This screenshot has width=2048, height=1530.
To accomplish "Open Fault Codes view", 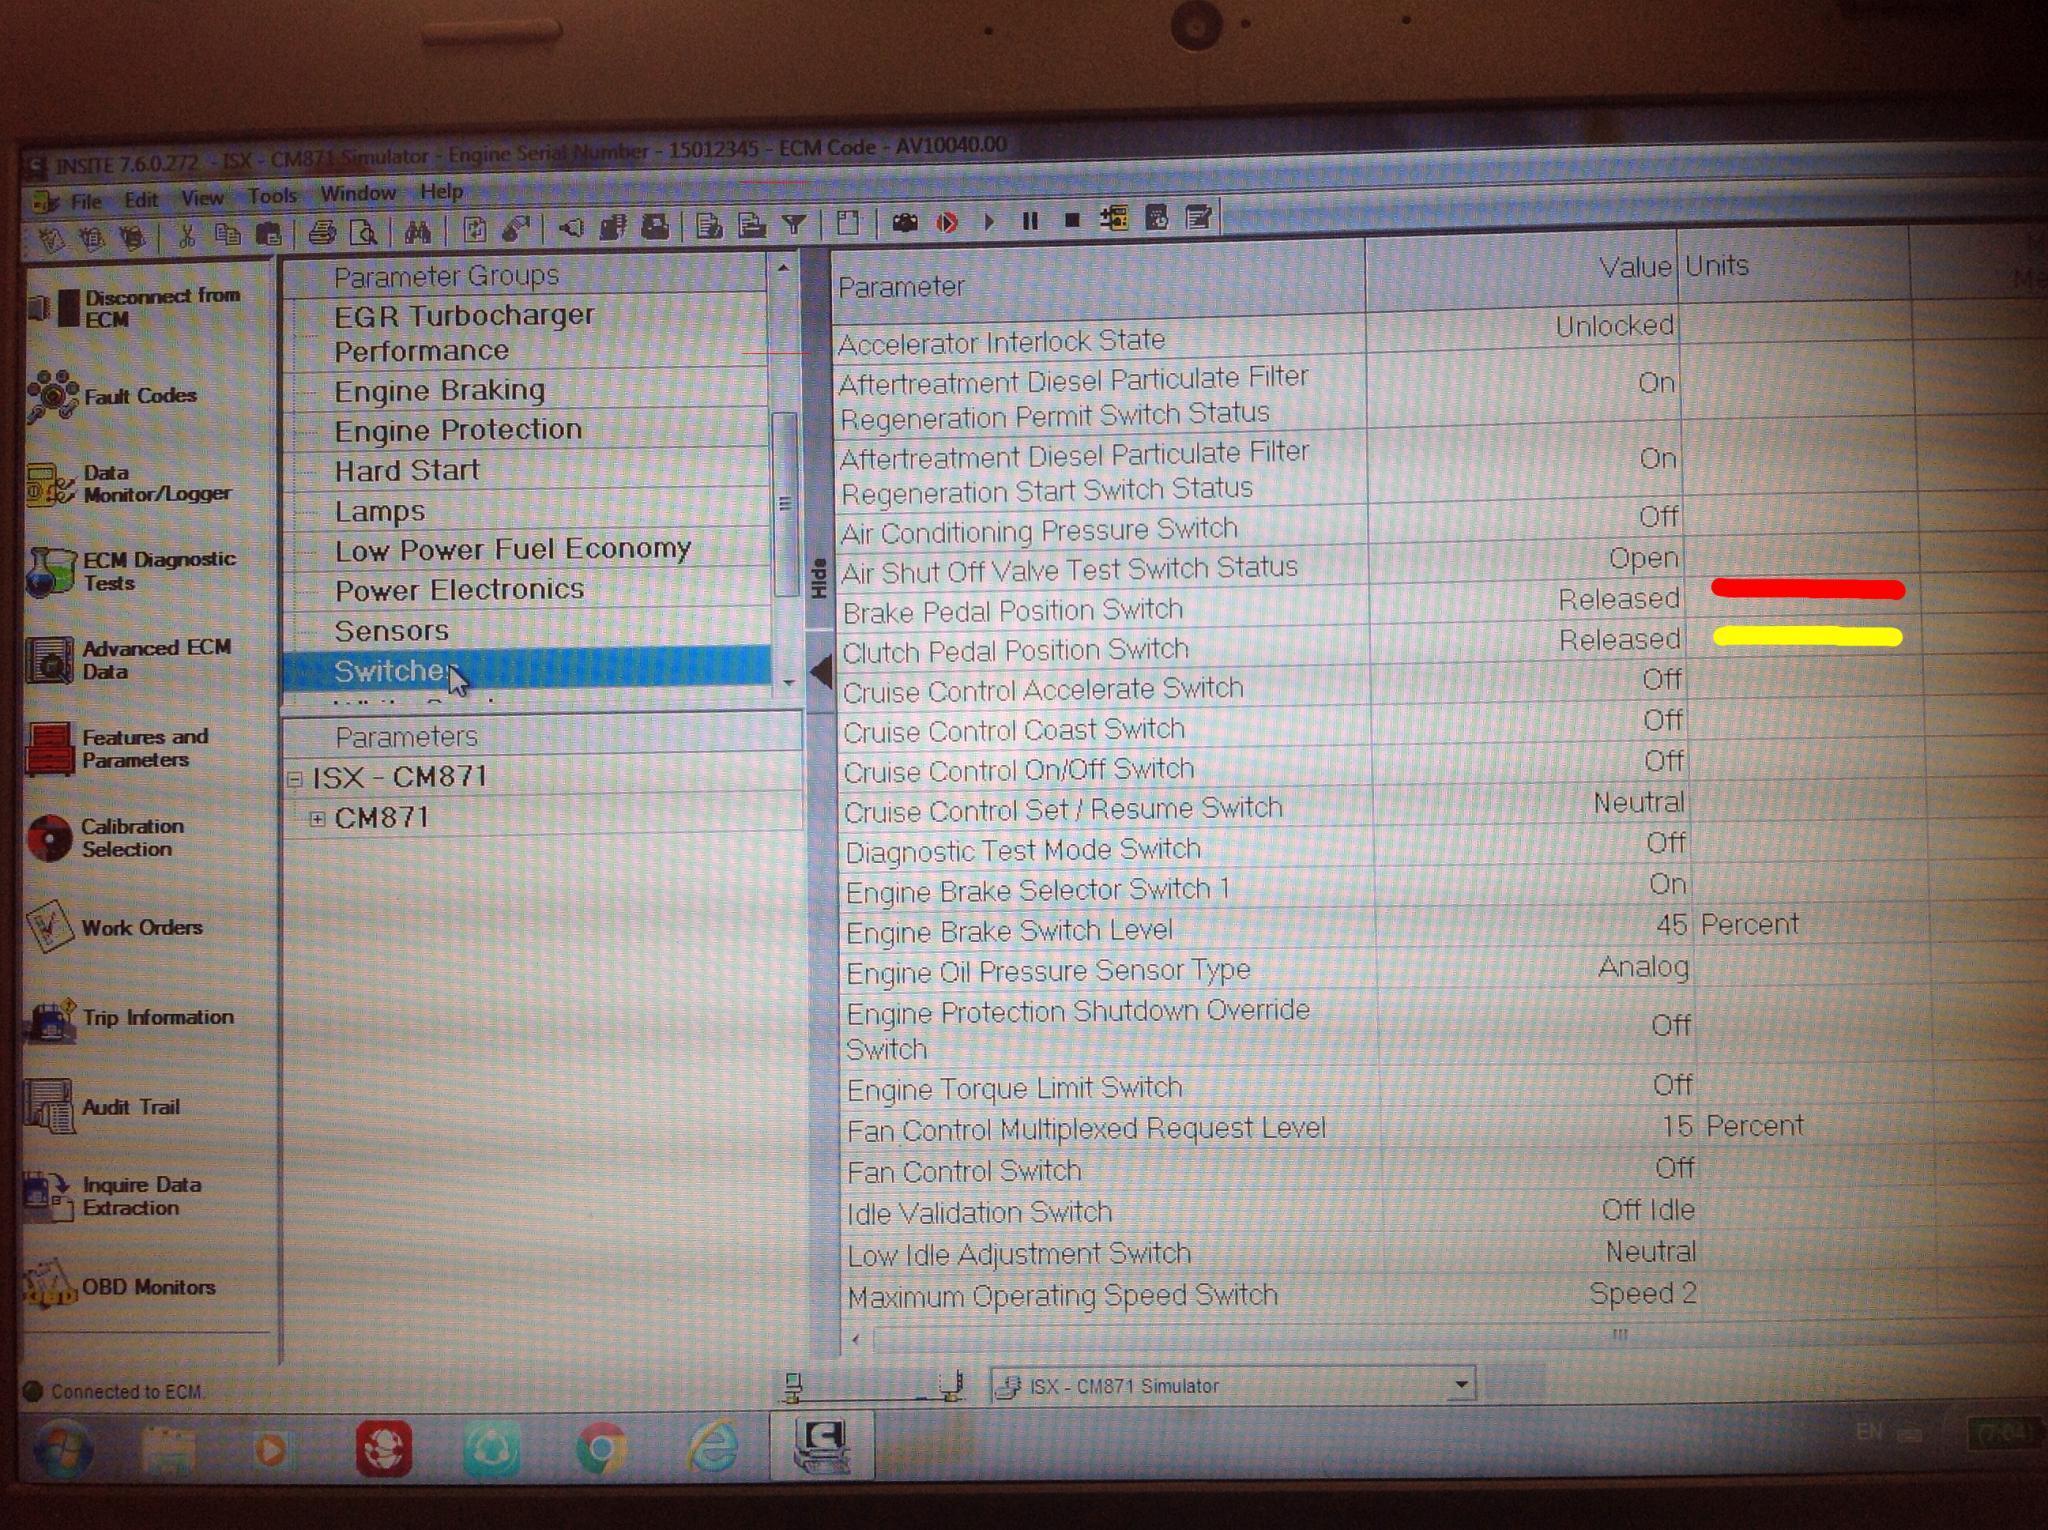I will coord(113,396).
